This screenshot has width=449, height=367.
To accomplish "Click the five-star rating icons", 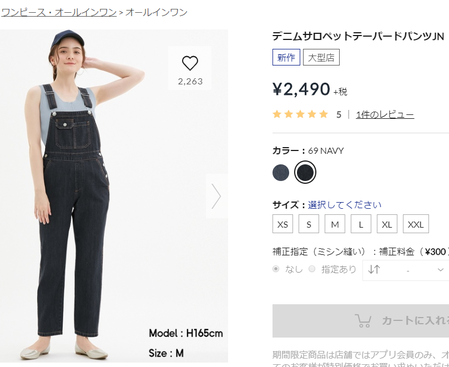I will (300, 114).
